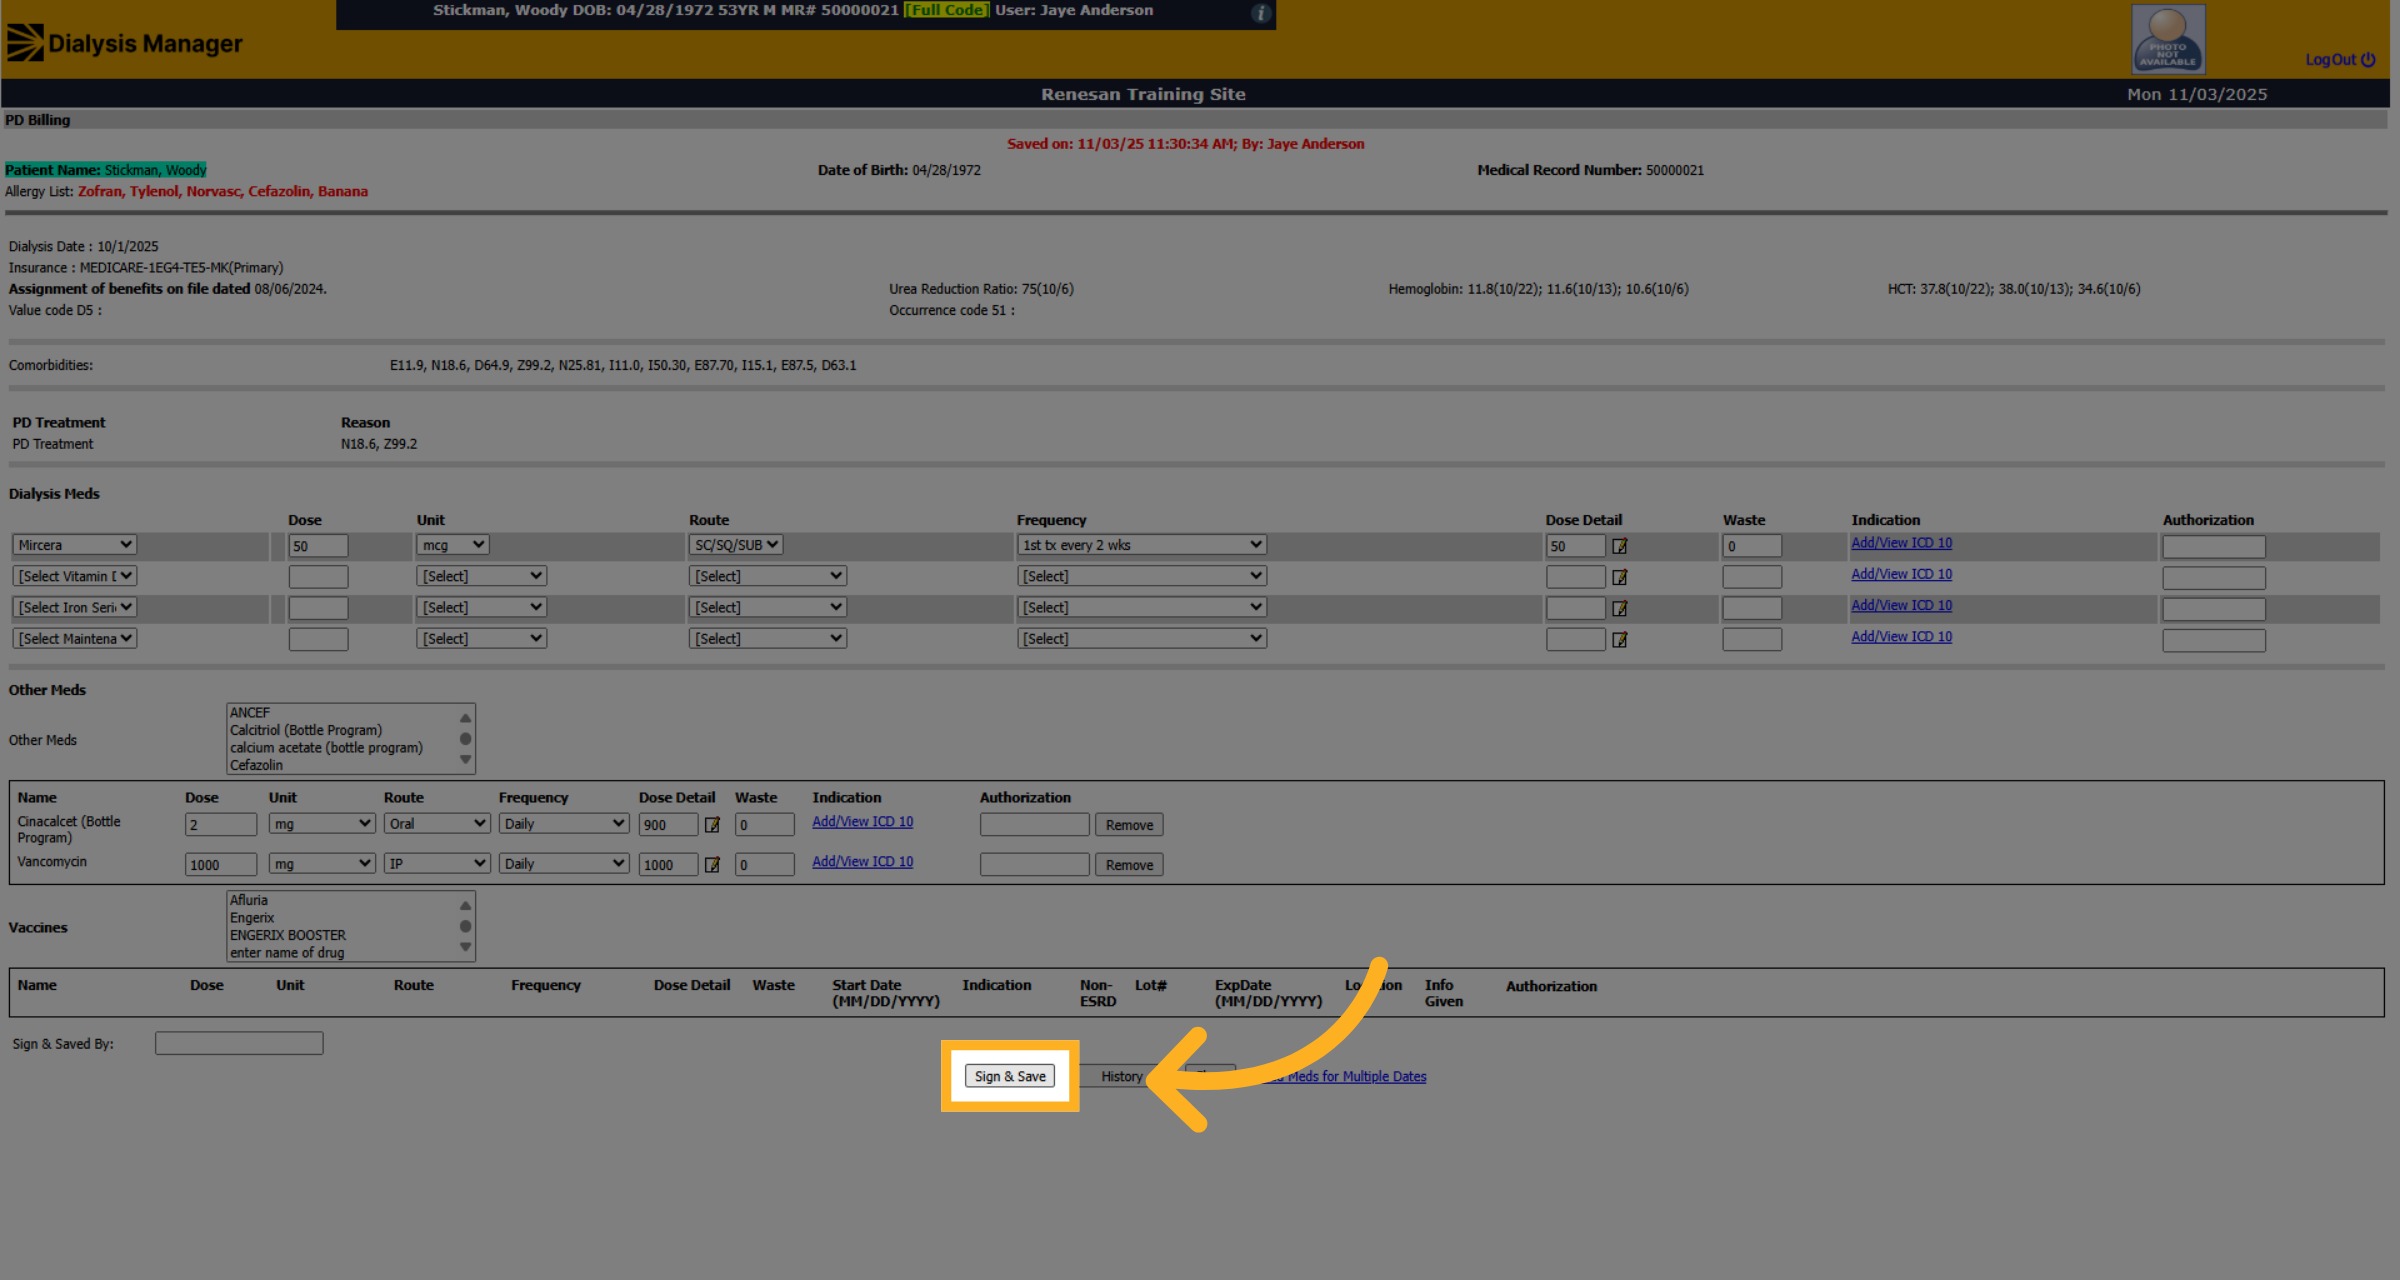Click the Log Out link
Screen dimensions: 2400x1280
pyautogui.click(x=2340, y=60)
